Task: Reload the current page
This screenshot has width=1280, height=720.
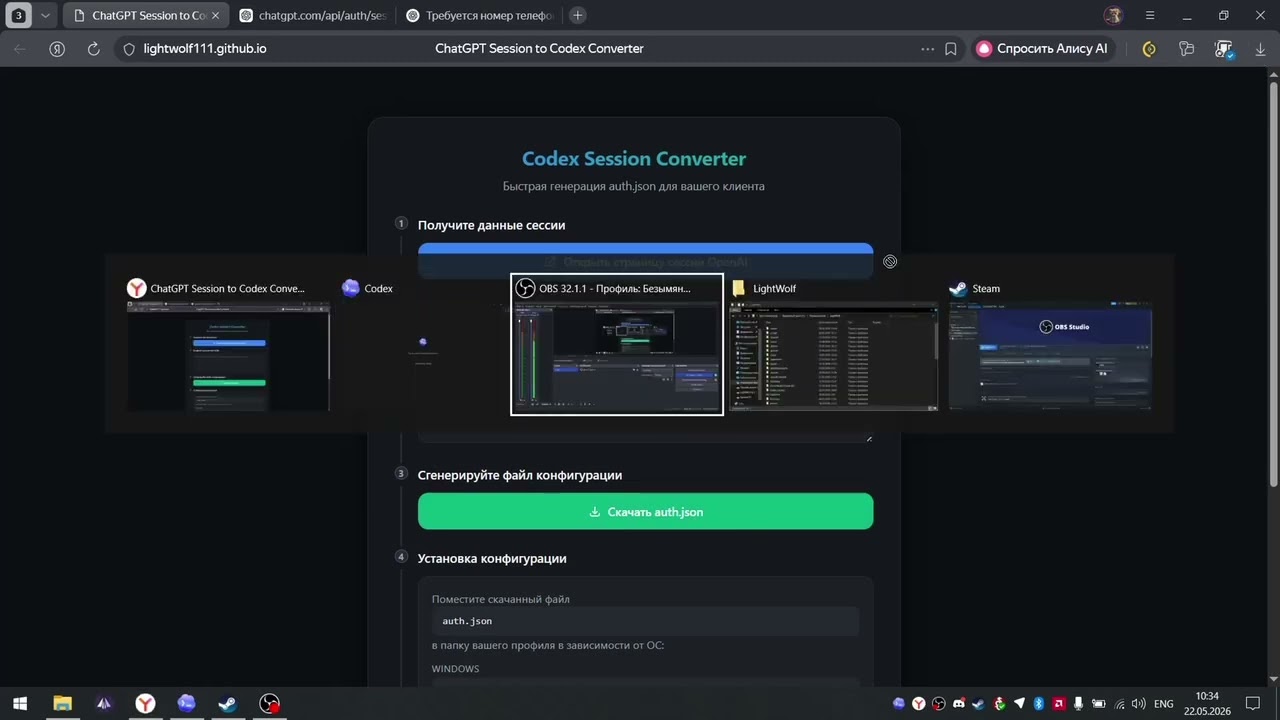Action: [x=93, y=48]
